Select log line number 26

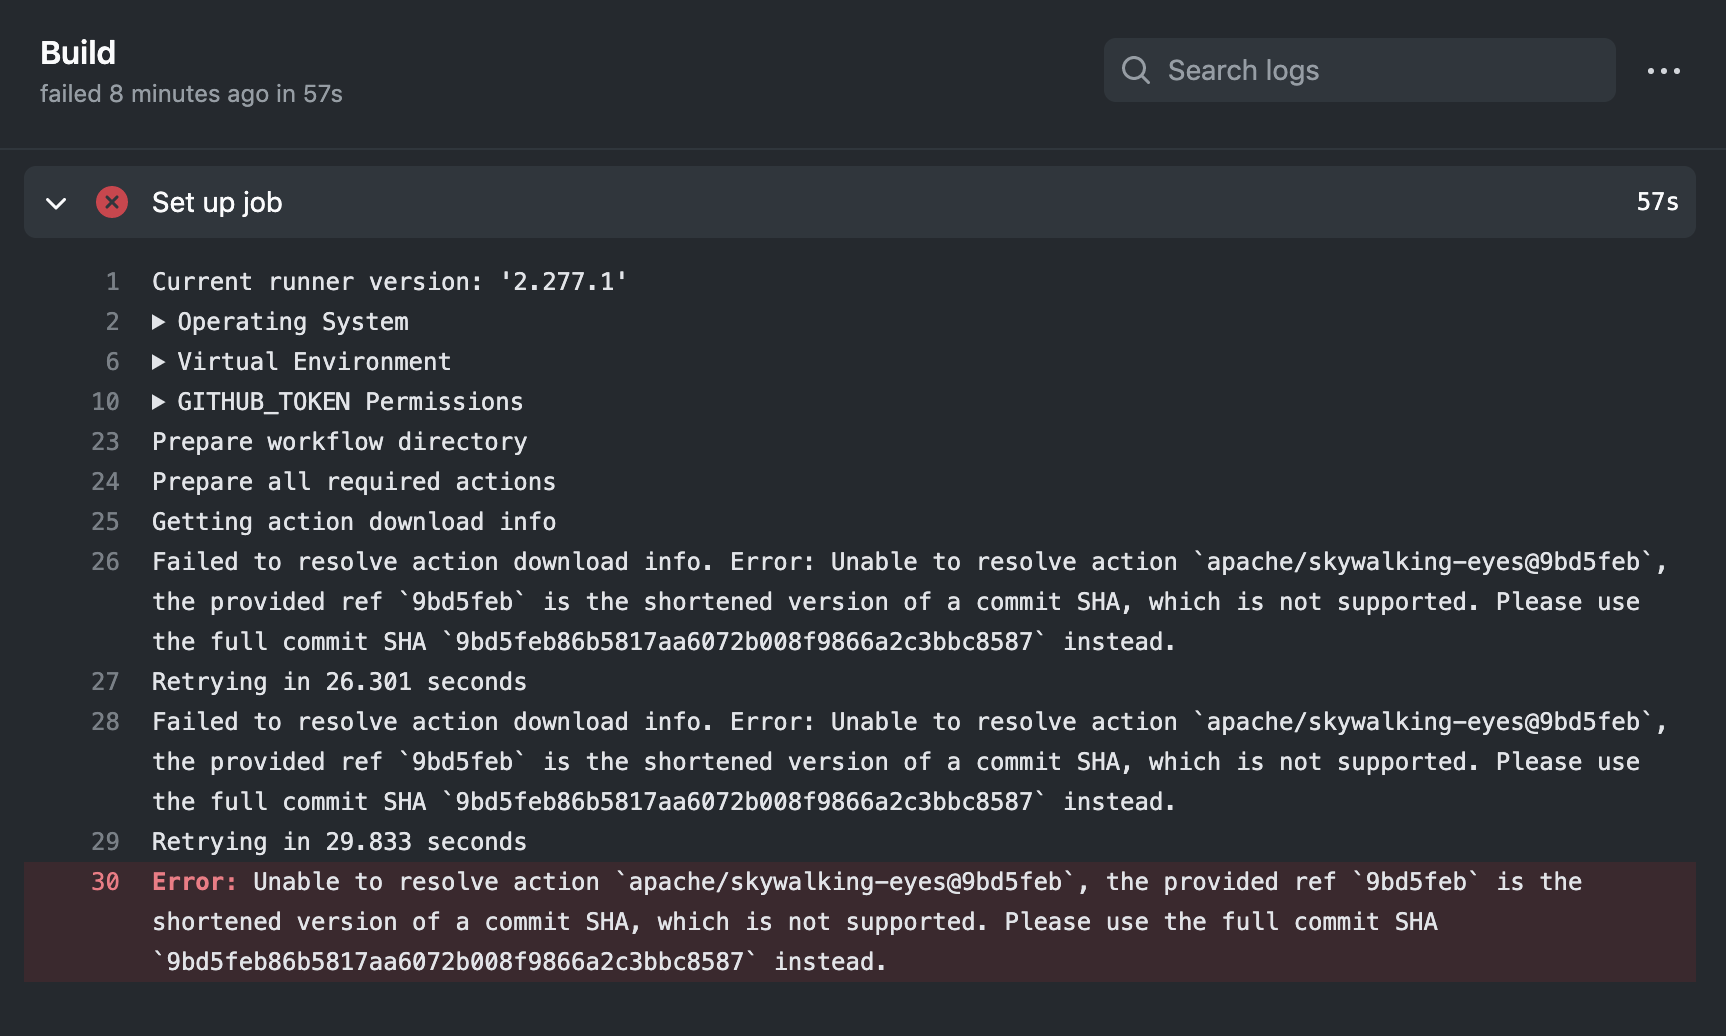105,562
